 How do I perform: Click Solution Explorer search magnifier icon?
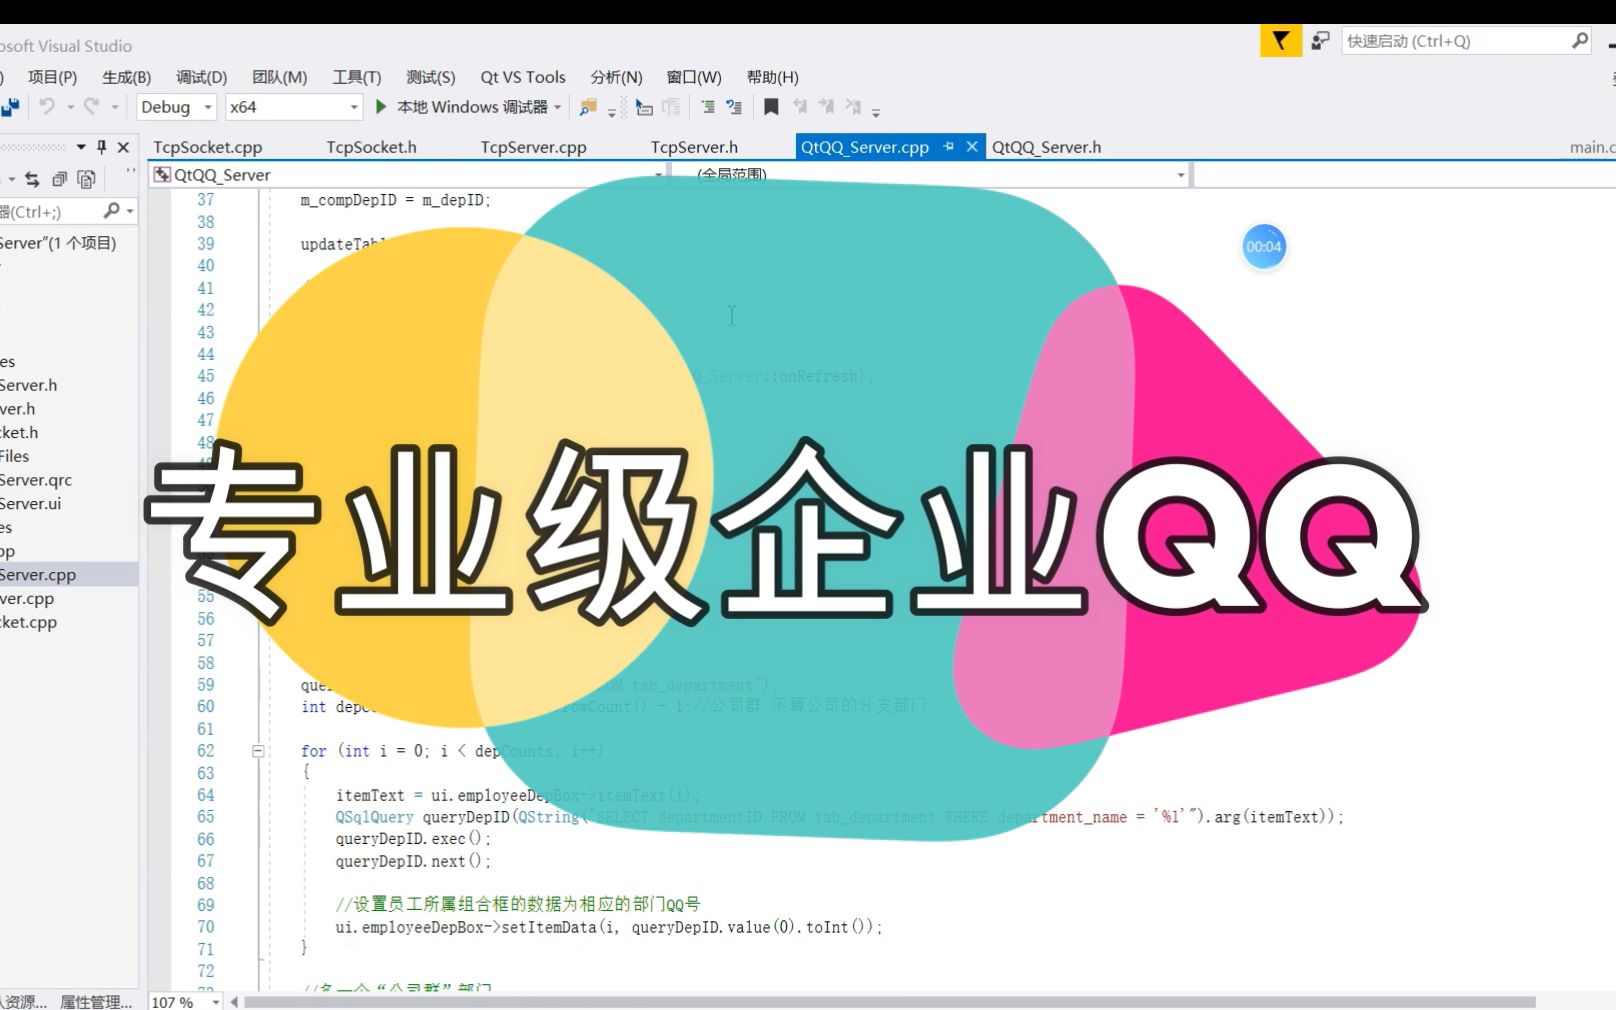tap(111, 211)
